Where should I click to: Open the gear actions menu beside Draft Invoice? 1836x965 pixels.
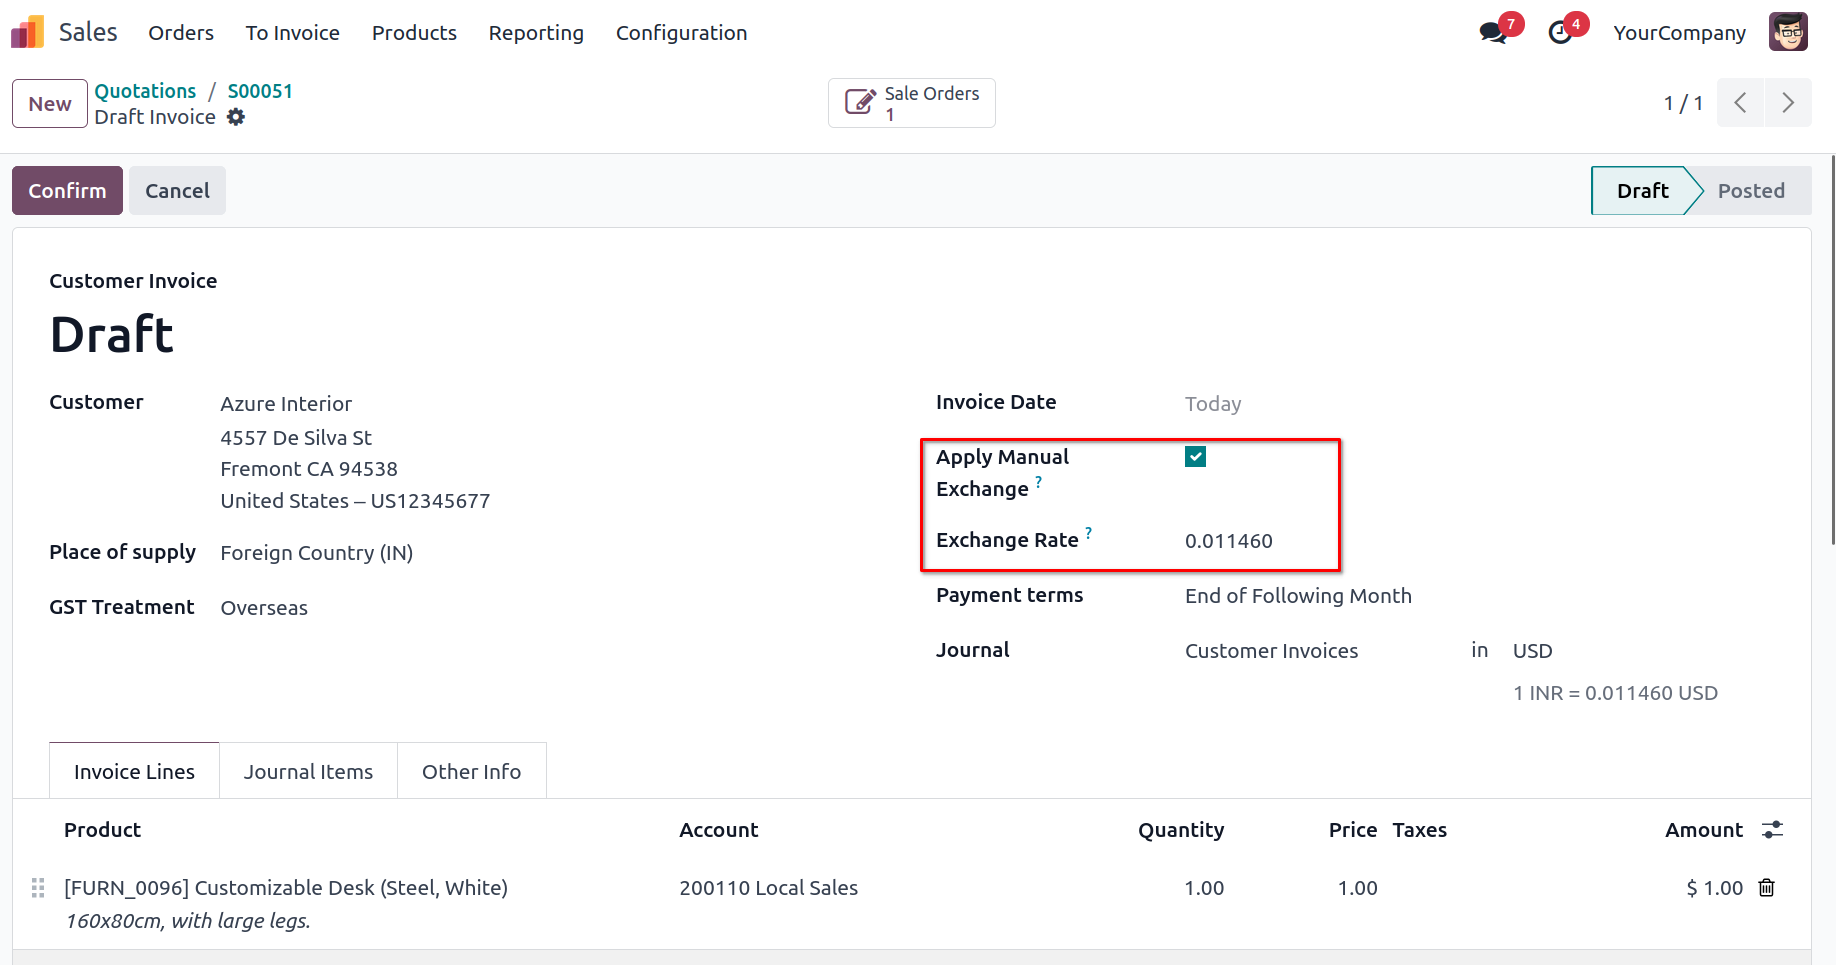pyautogui.click(x=236, y=117)
